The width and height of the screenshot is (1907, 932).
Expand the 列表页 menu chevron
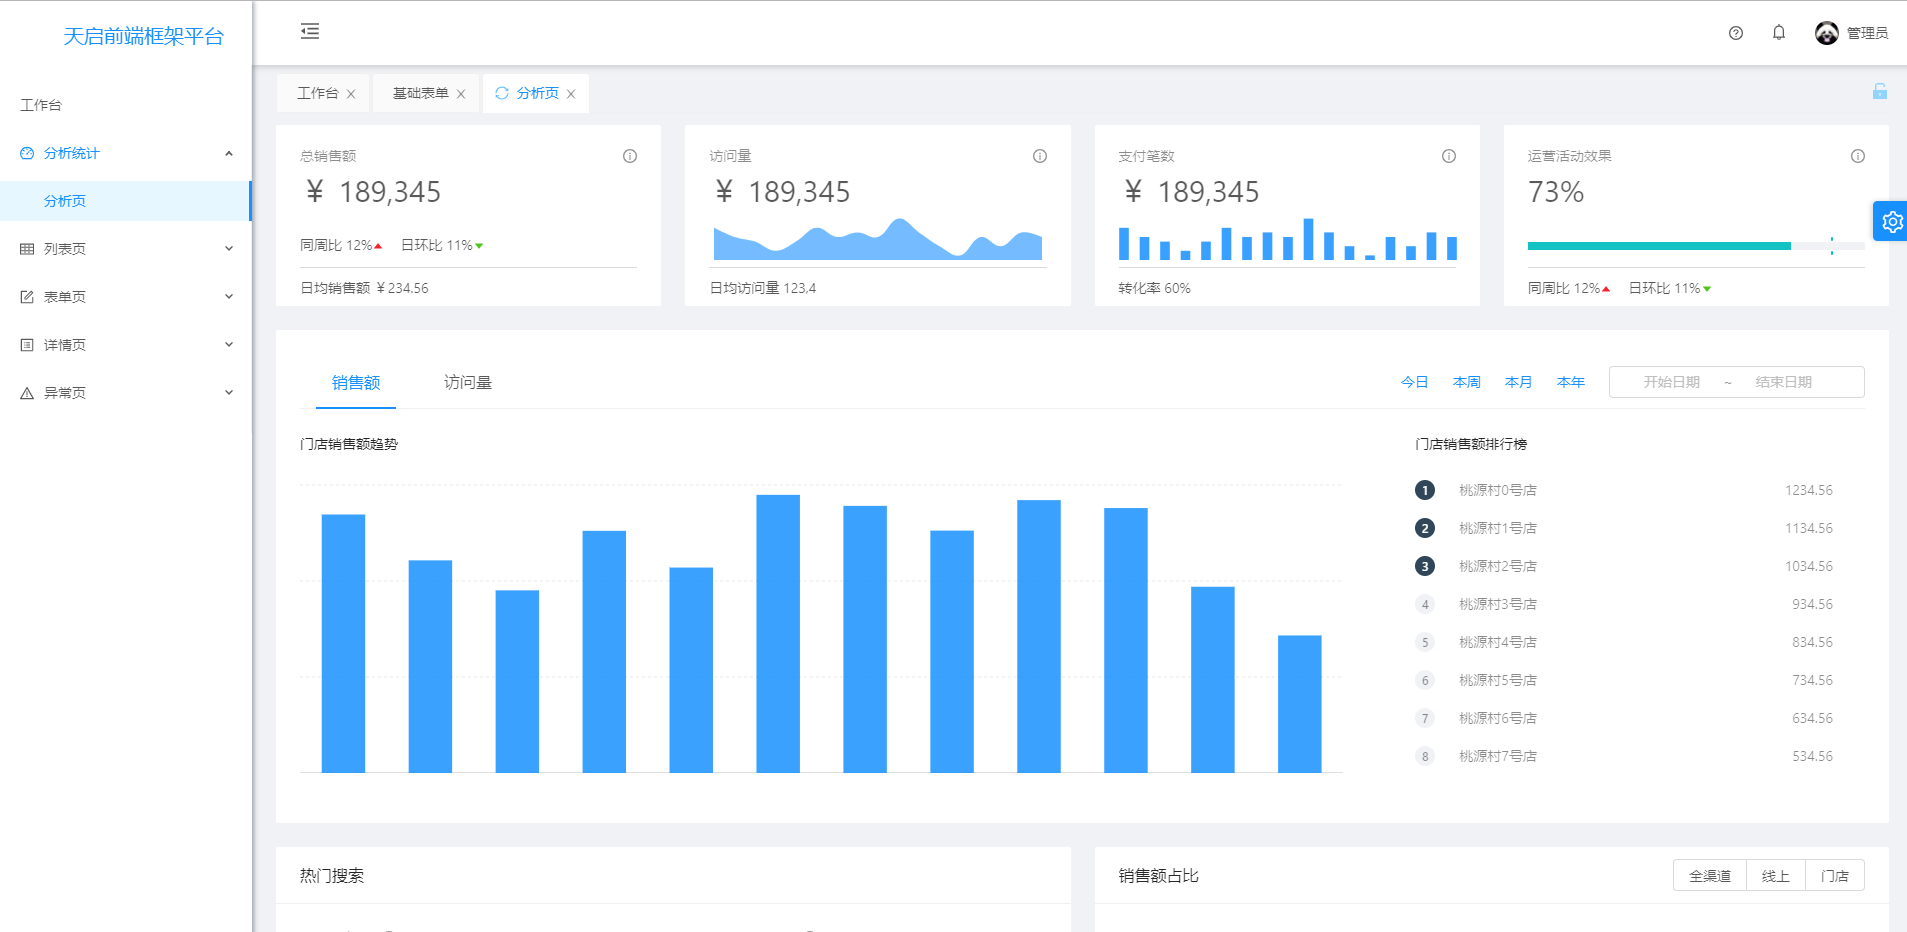pyautogui.click(x=229, y=249)
